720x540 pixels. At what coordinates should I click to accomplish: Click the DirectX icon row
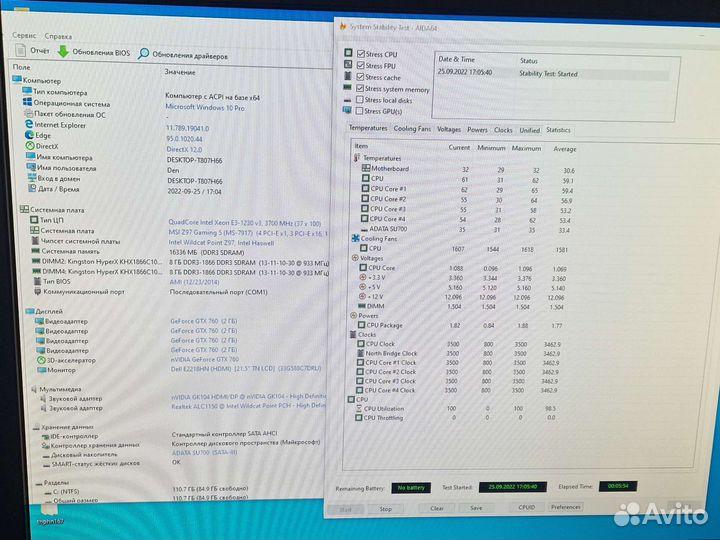click(42, 146)
